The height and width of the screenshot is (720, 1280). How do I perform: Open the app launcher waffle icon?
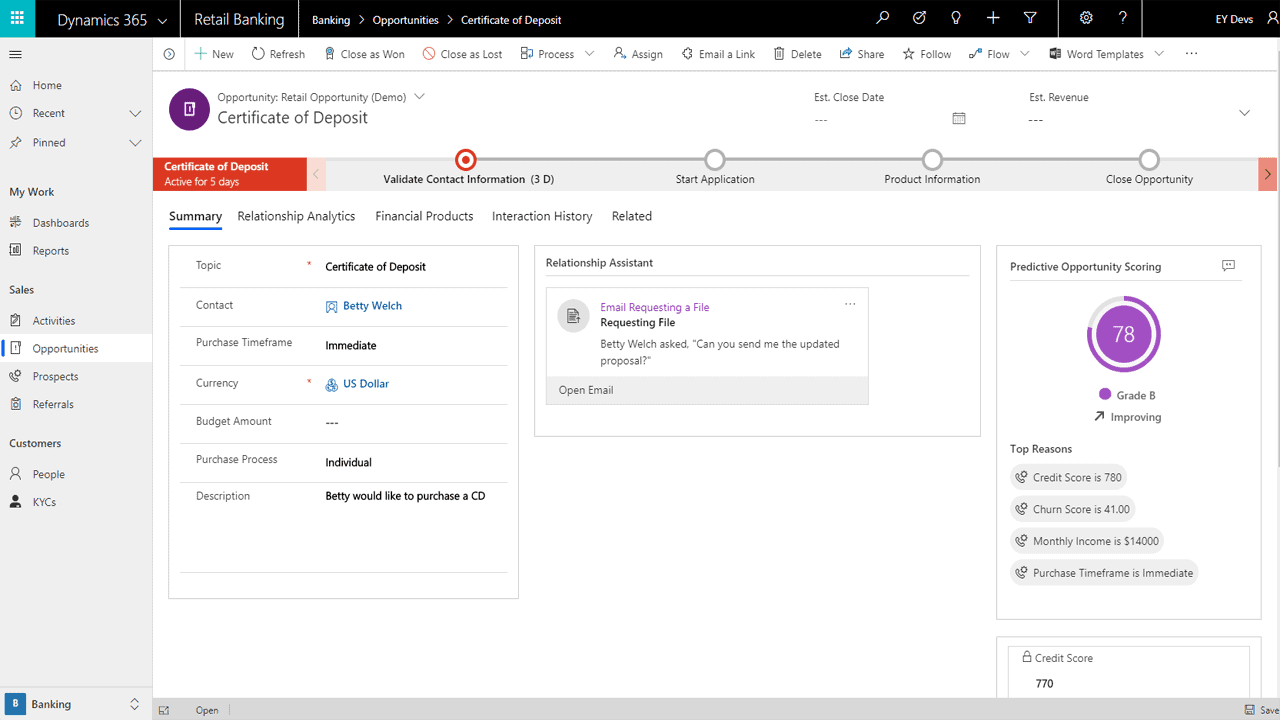pyautogui.click(x=17, y=19)
